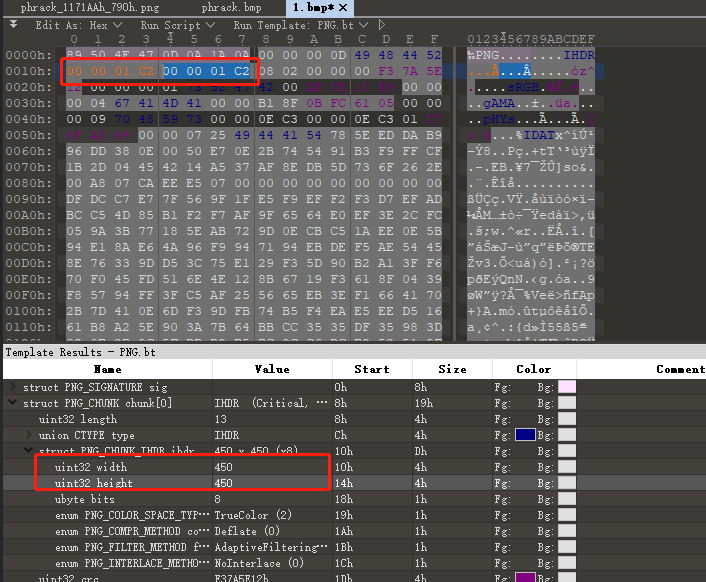Close the 1.bmp* tab
The image size is (706, 582).
click(343, 8)
